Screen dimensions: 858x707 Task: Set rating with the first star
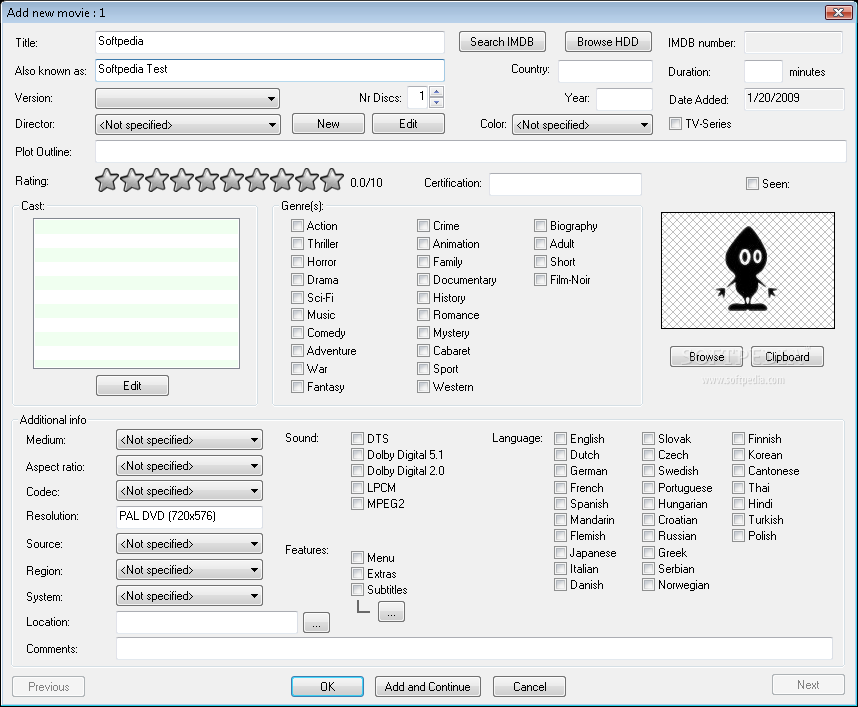pos(107,180)
